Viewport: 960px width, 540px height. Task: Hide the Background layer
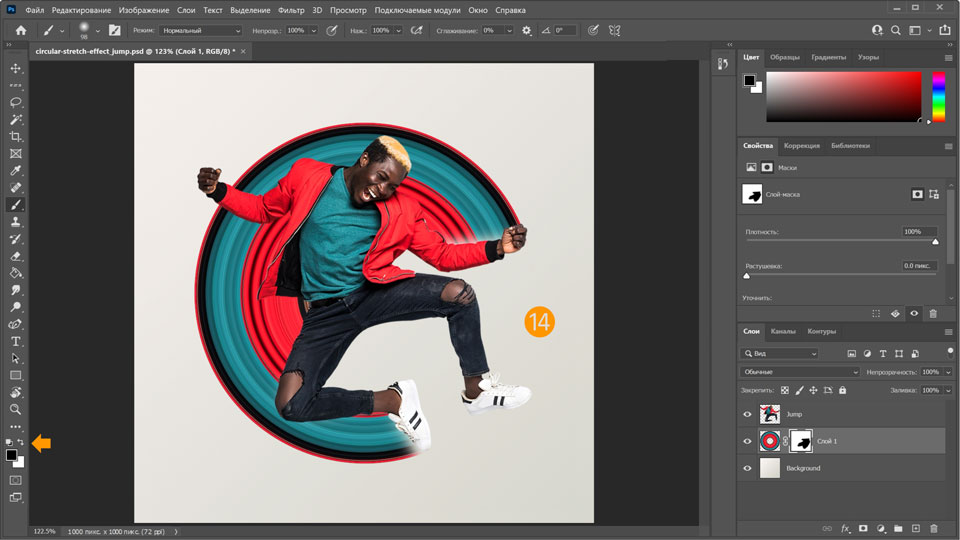(747, 468)
